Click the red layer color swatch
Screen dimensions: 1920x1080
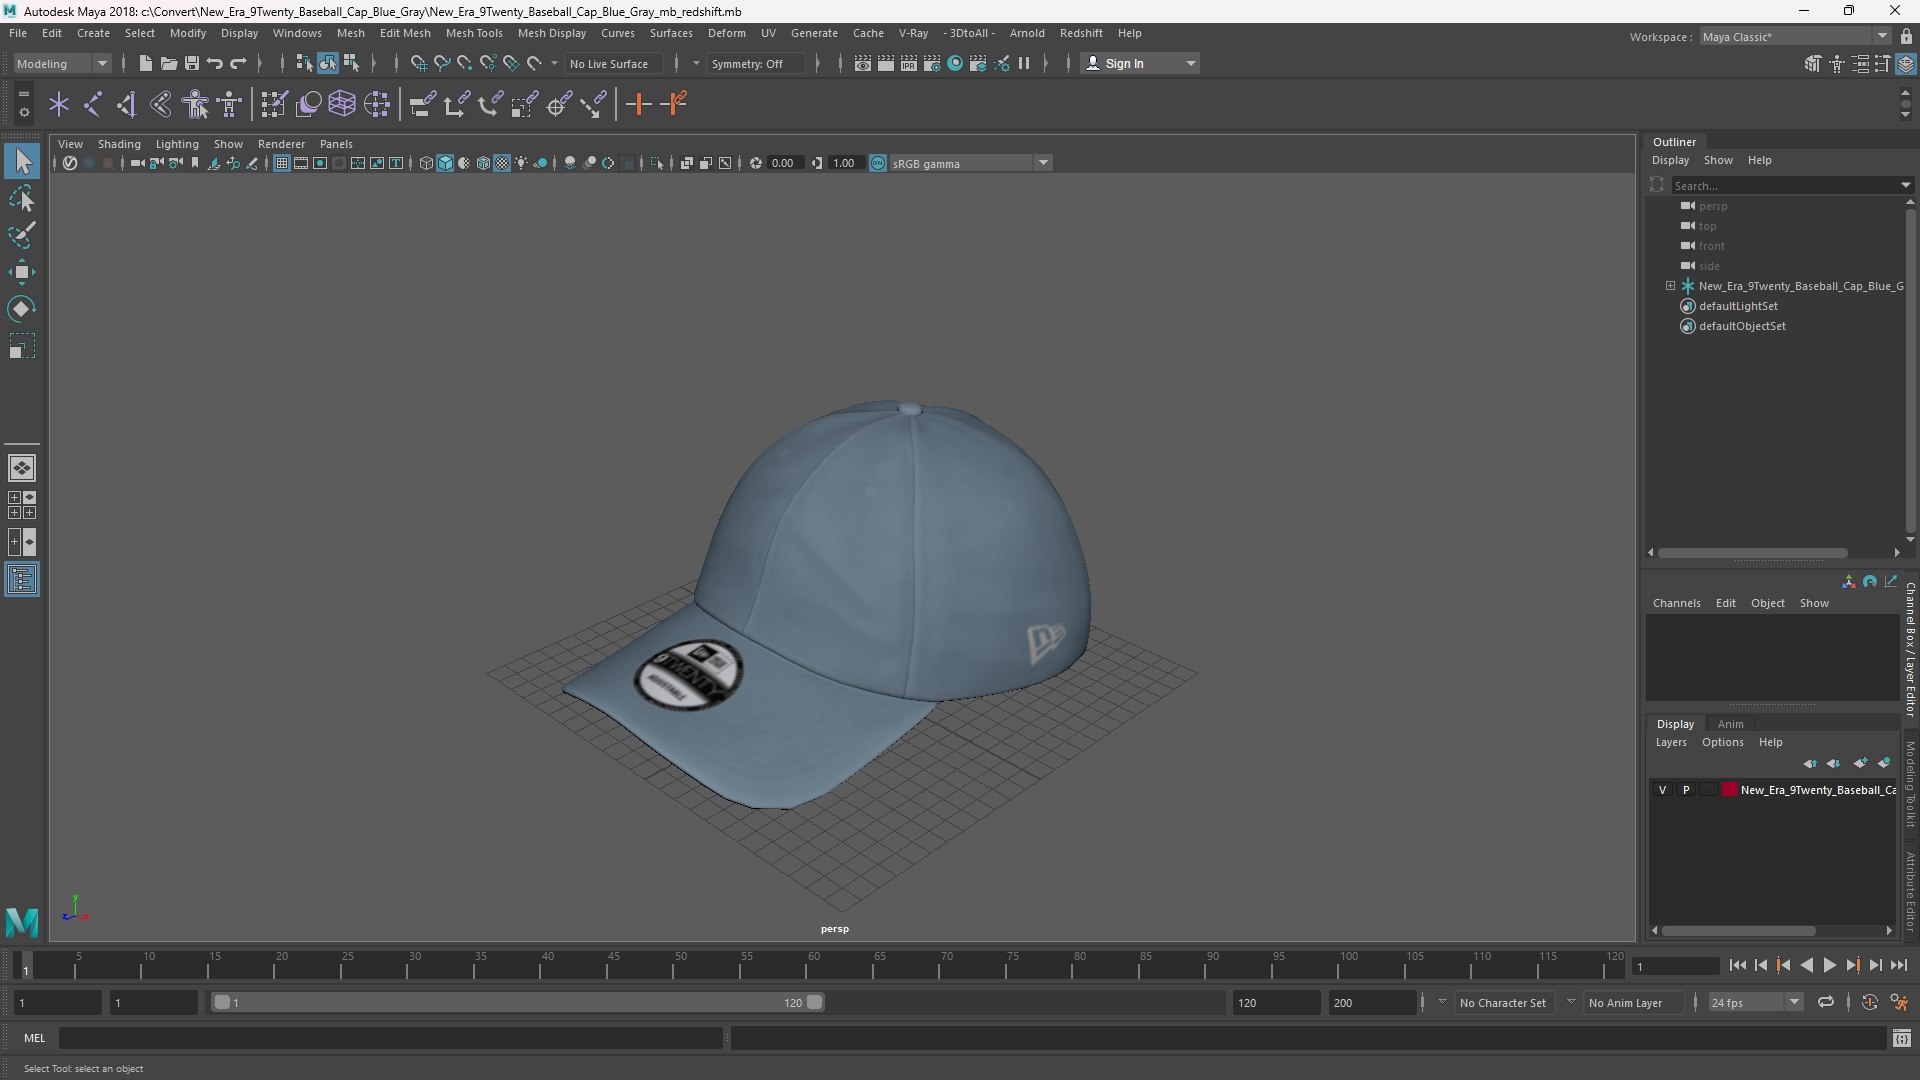coord(1730,790)
